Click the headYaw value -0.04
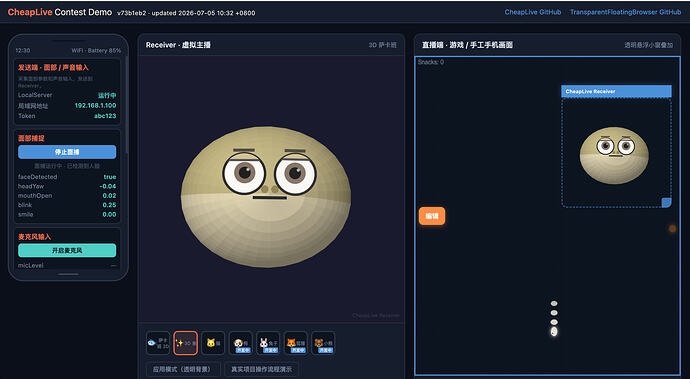Screen dimensions: 690x379 [108, 186]
